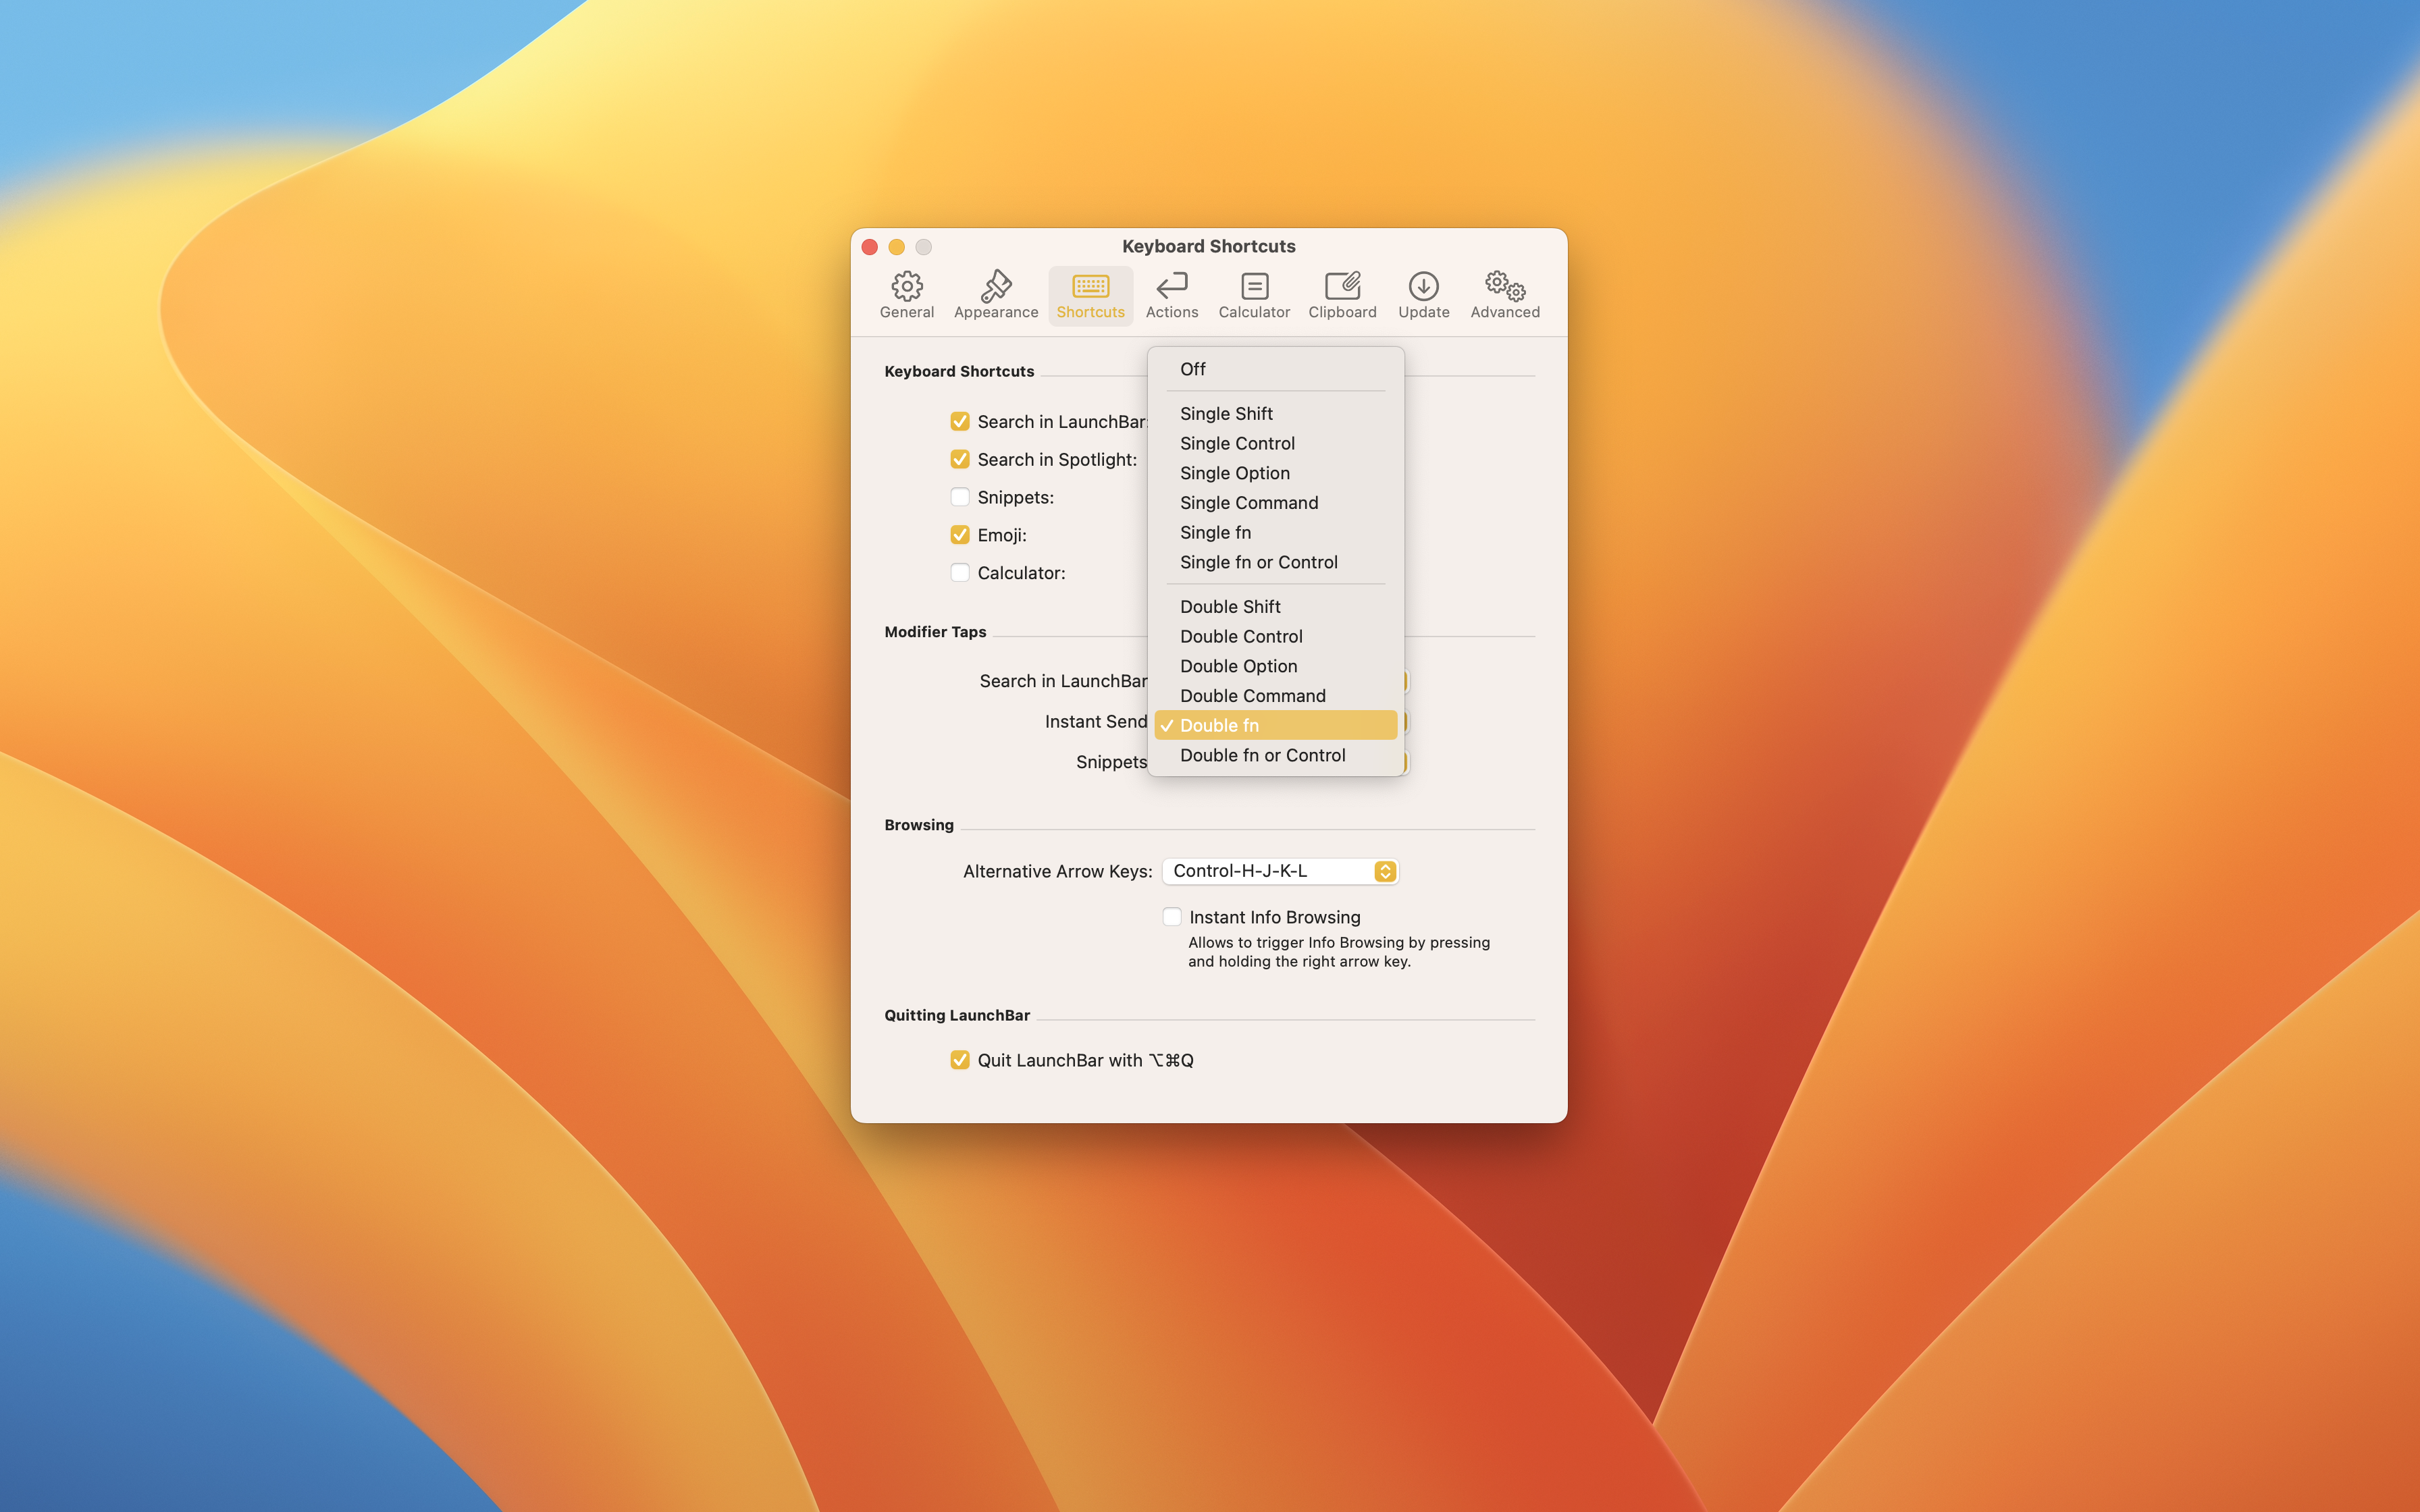Viewport: 2420px width, 1512px height.
Task: Open the Clipboard preferences icon
Action: [1342, 295]
